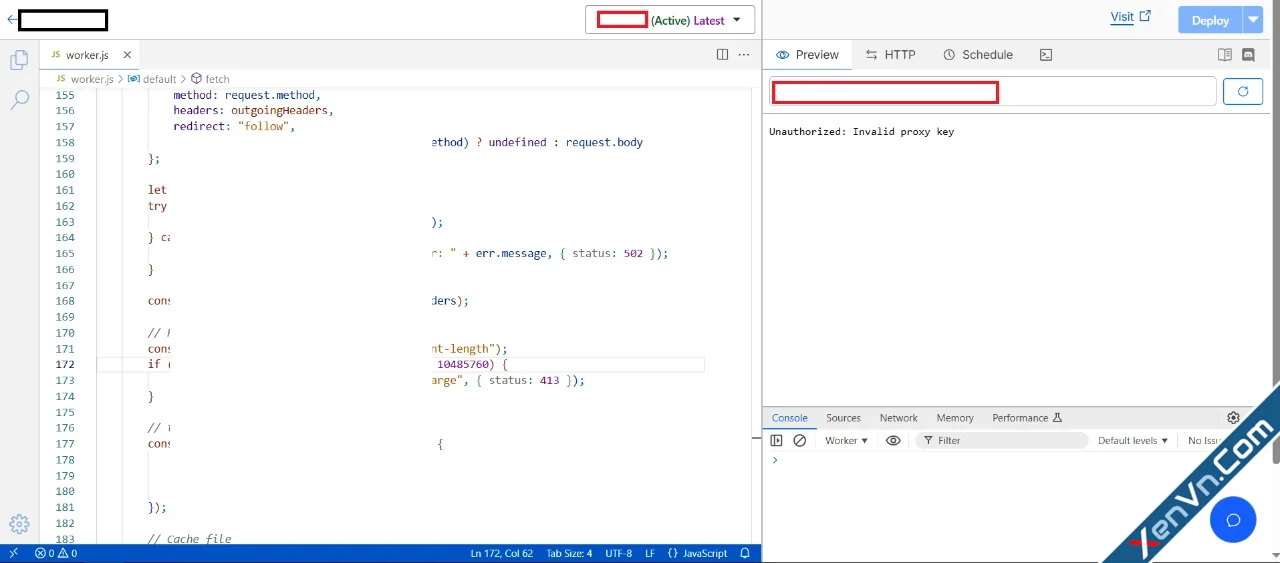Viewport: 1280px width, 563px height.
Task: Click the reload preview button
Action: [x=1243, y=92]
